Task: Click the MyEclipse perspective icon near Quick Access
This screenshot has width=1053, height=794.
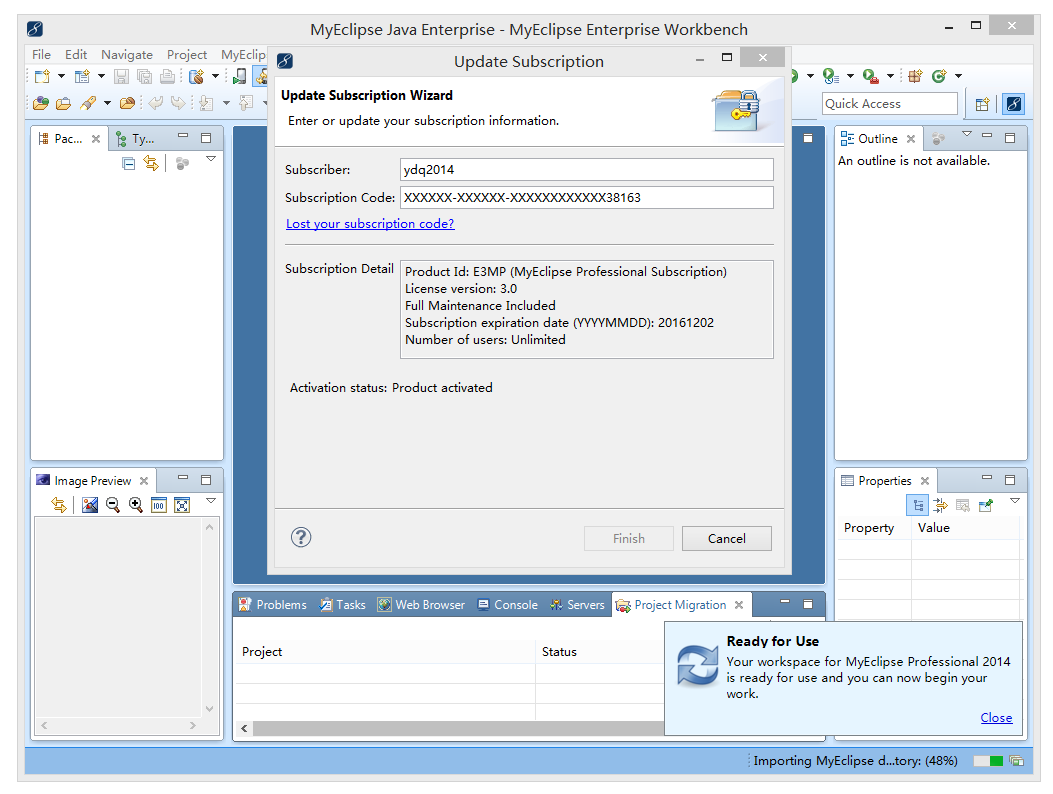Action: [1012, 103]
